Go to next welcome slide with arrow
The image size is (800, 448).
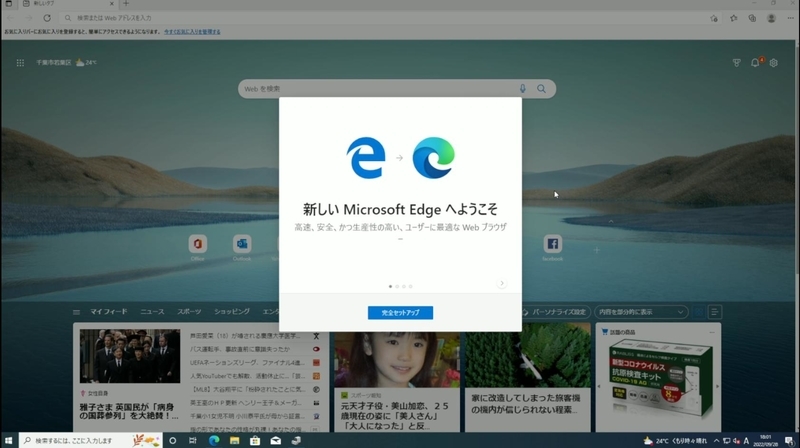(502, 283)
